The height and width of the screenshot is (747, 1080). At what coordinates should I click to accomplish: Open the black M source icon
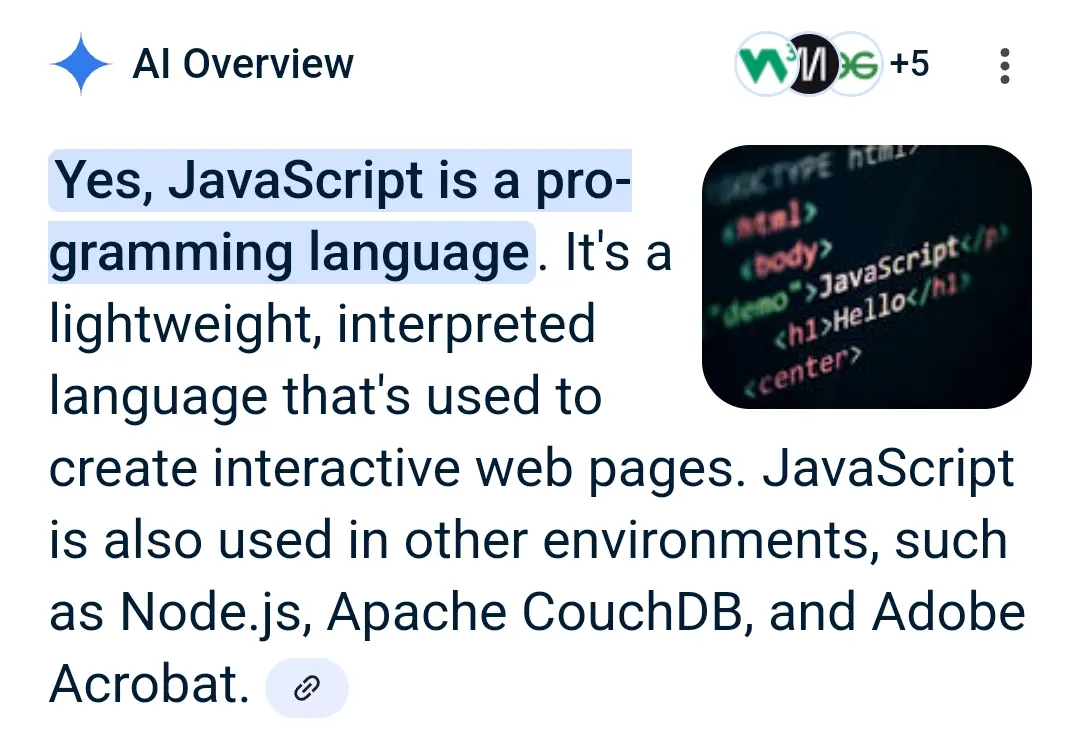[x=812, y=64]
